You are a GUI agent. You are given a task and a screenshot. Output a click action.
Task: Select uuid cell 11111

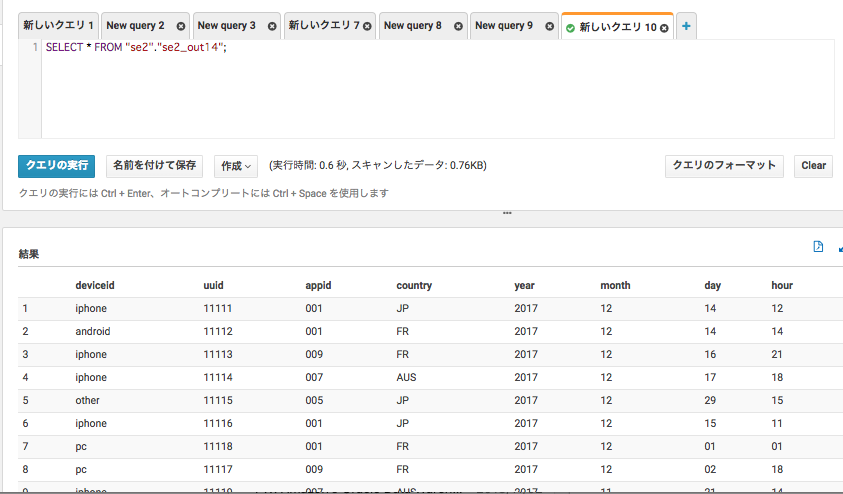click(x=218, y=309)
